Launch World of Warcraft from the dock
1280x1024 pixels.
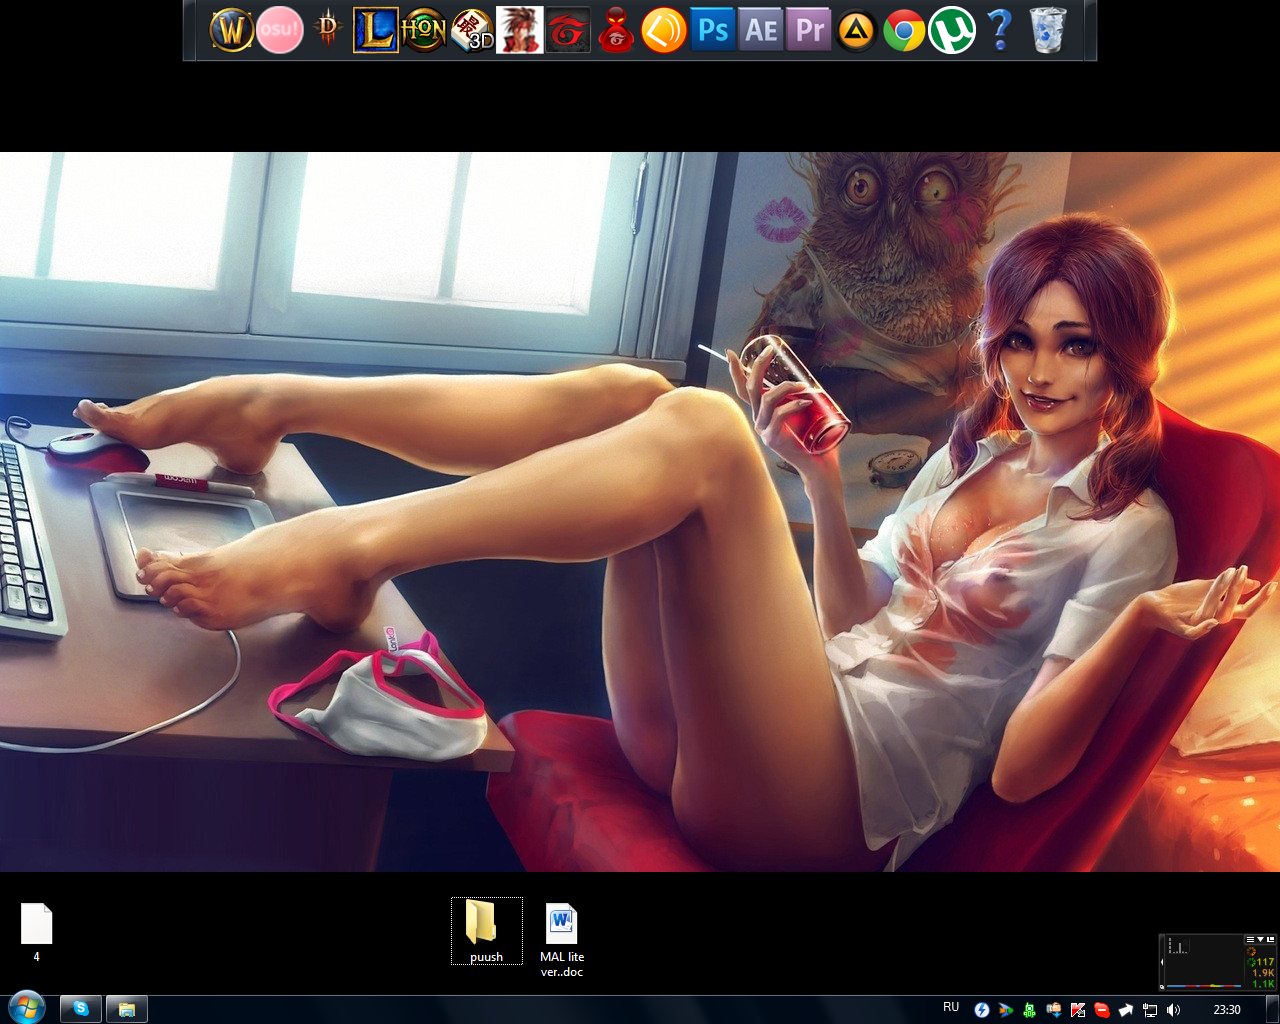pyautogui.click(x=231, y=29)
